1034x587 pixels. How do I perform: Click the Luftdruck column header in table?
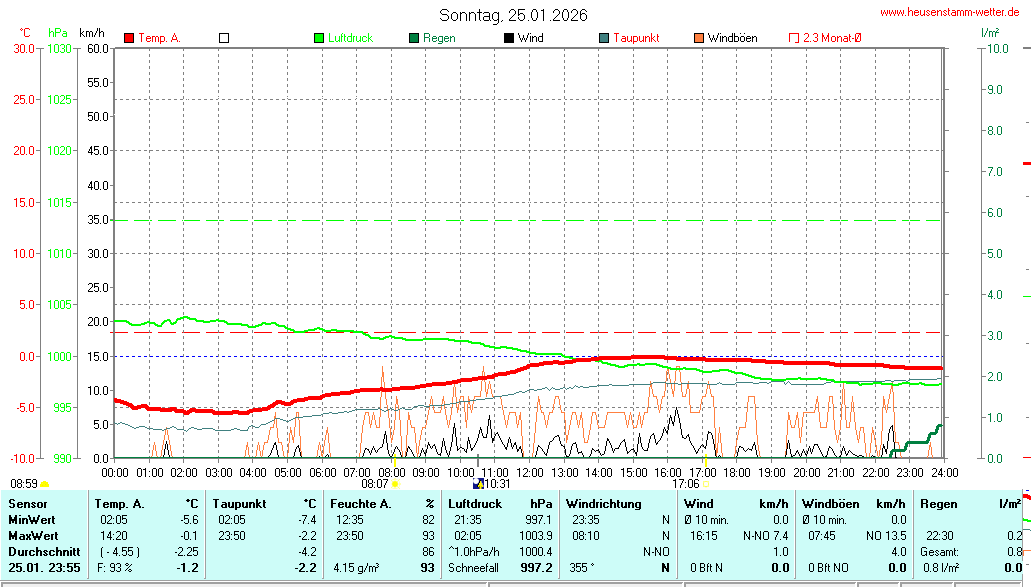pyautogui.click(x=476, y=504)
